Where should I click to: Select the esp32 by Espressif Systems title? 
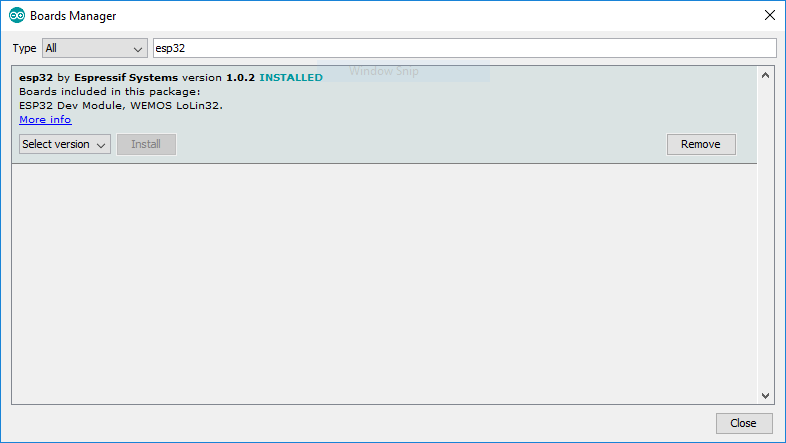[98, 78]
